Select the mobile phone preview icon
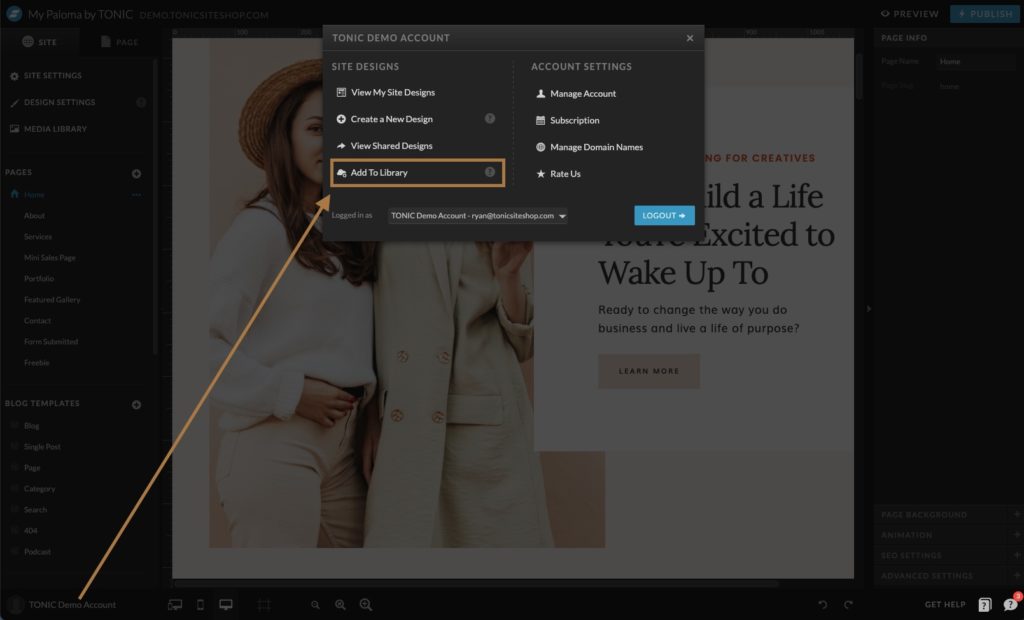The width and height of the screenshot is (1024, 620). 200,605
